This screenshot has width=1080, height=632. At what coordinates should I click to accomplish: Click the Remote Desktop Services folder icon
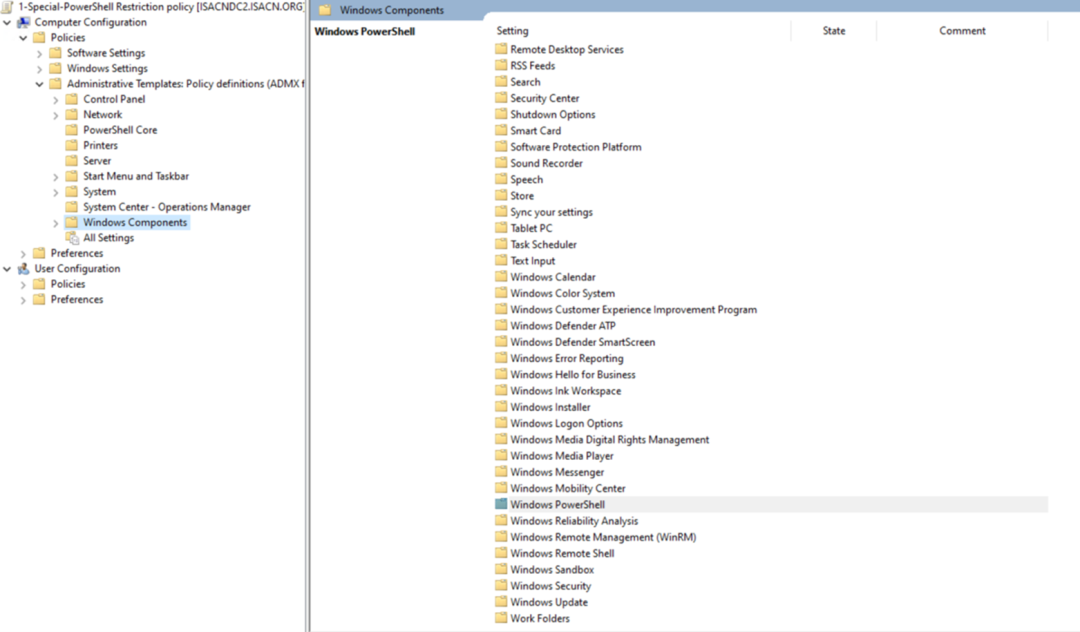tap(501, 49)
